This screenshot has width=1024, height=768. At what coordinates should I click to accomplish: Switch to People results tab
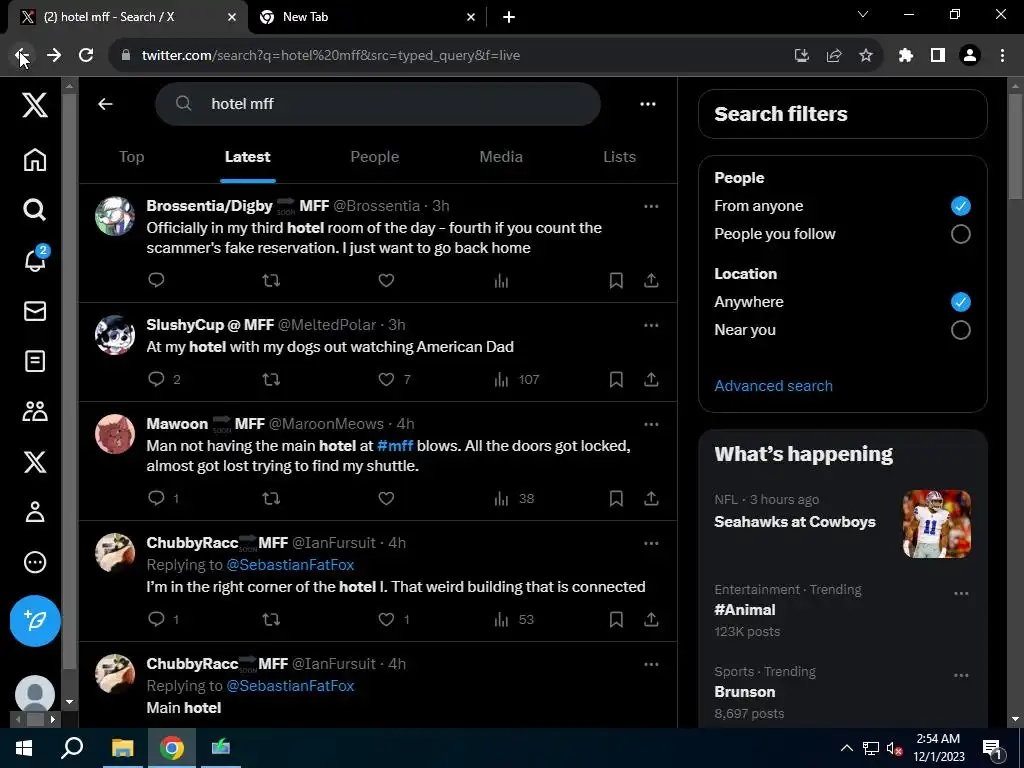coord(374,157)
